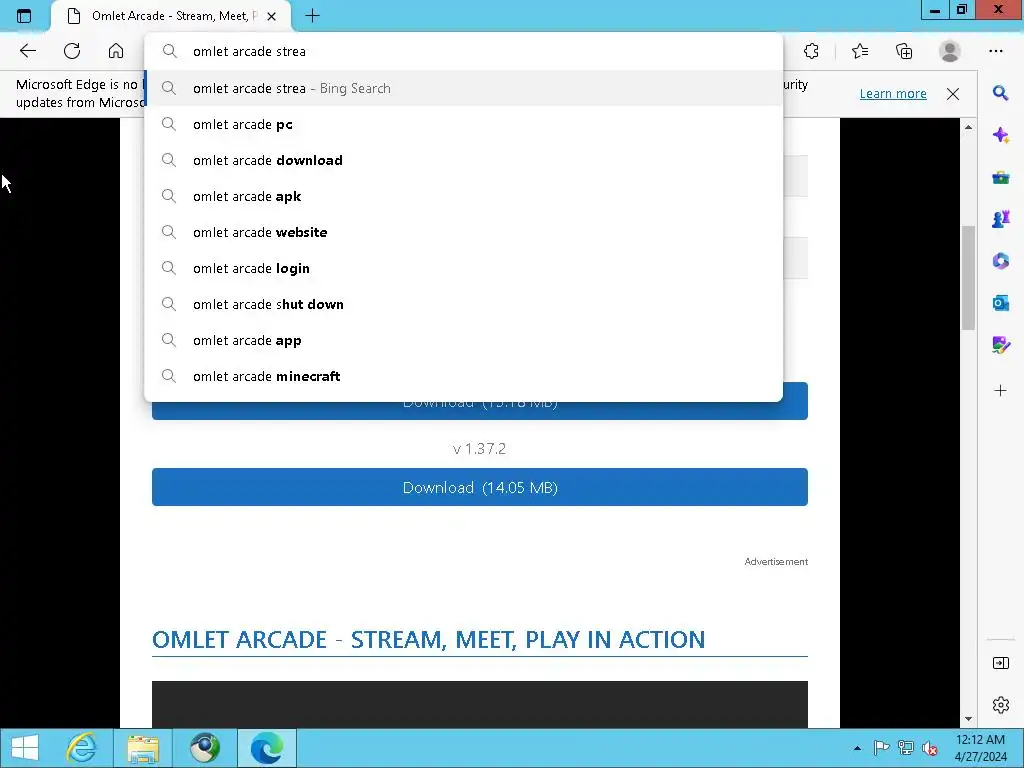This screenshot has width=1024, height=768.
Task: Open the vertical tabs actions menu icon
Action: (24, 16)
